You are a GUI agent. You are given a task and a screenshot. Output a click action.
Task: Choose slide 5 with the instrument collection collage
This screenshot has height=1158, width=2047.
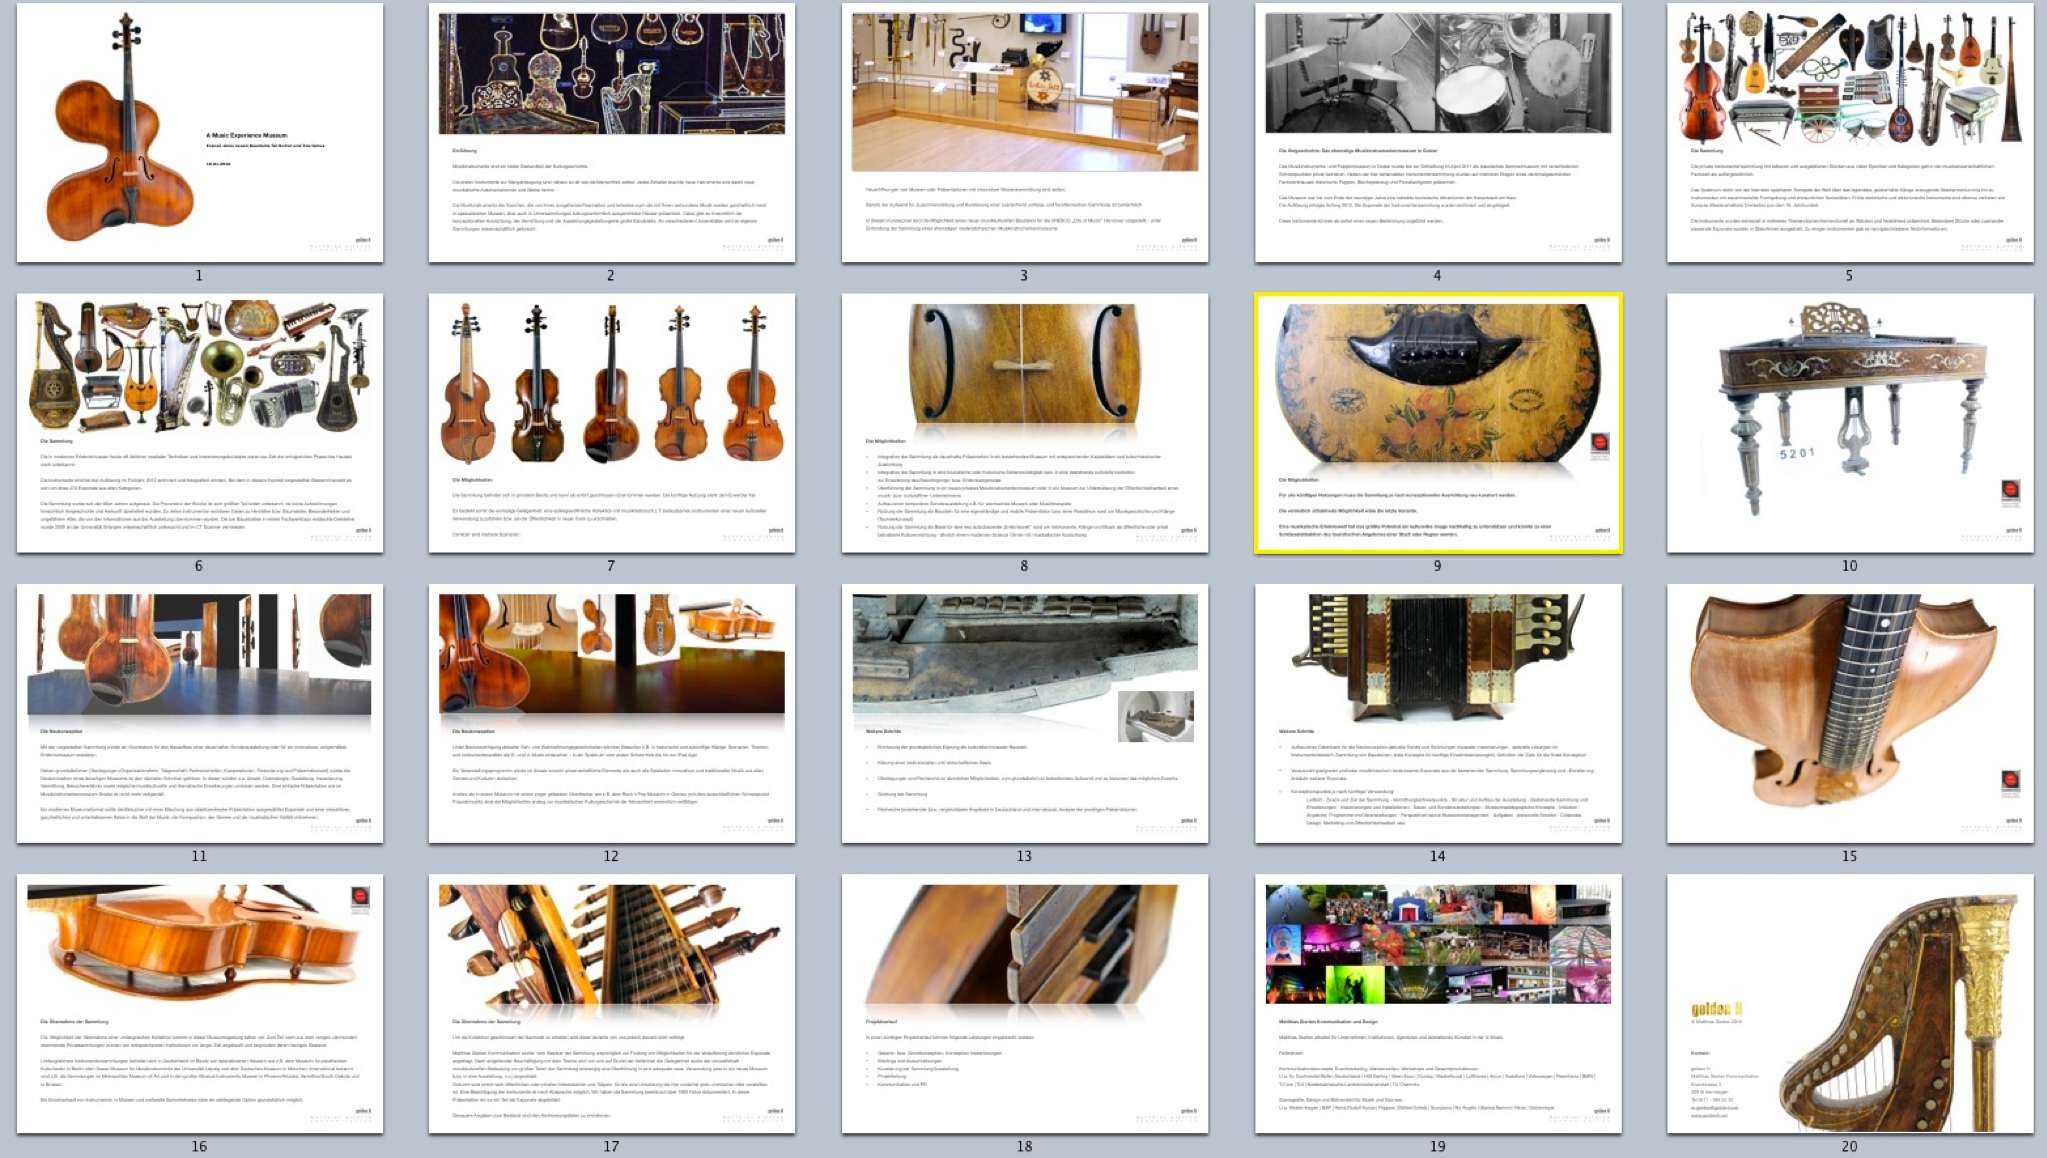(1849, 132)
